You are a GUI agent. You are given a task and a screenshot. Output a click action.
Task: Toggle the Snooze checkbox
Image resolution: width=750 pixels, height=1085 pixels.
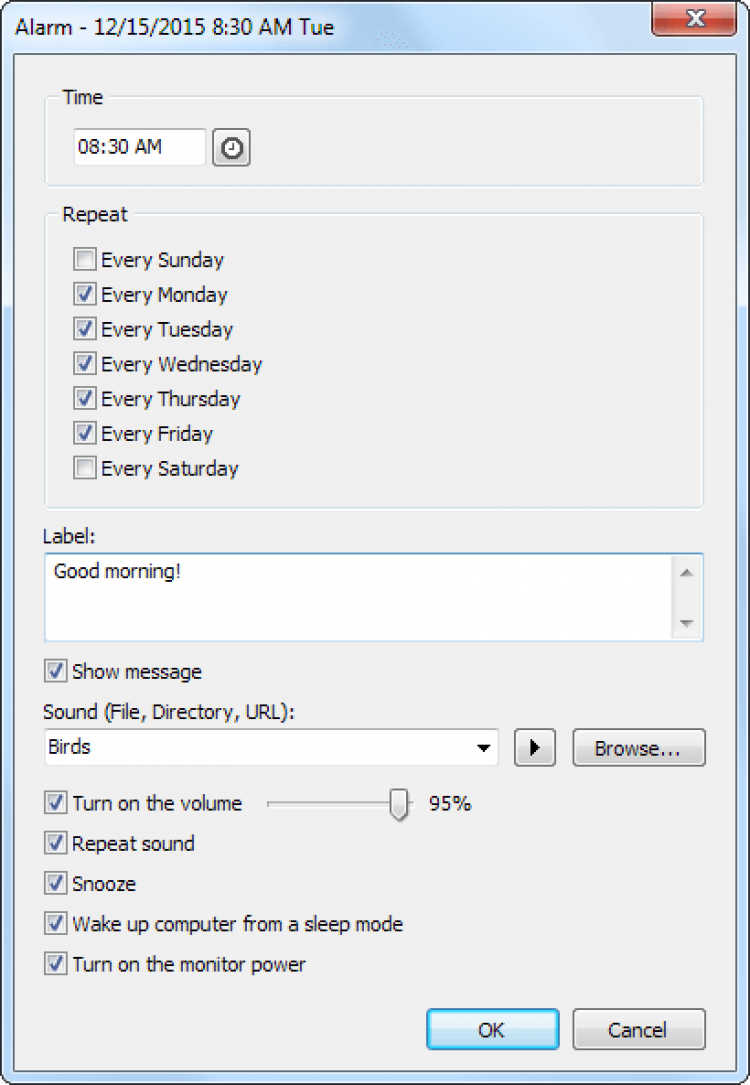pyautogui.click(x=56, y=884)
